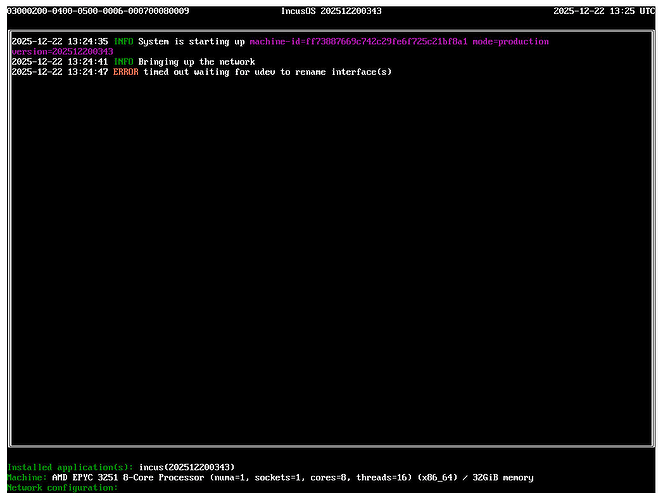The width and height of the screenshot is (663, 500).
Task: Select the IncusOS 202512200343 title text
Action: pyautogui.click(x=330, y=11)
